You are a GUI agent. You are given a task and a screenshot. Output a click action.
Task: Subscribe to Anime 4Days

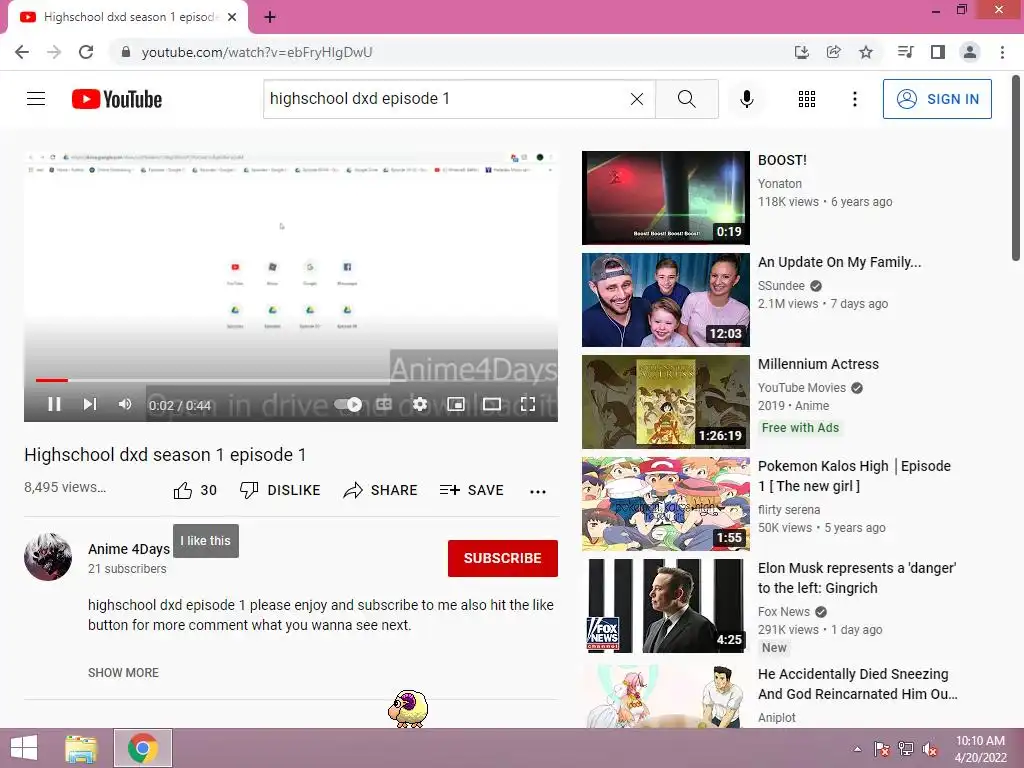[502, 558]
